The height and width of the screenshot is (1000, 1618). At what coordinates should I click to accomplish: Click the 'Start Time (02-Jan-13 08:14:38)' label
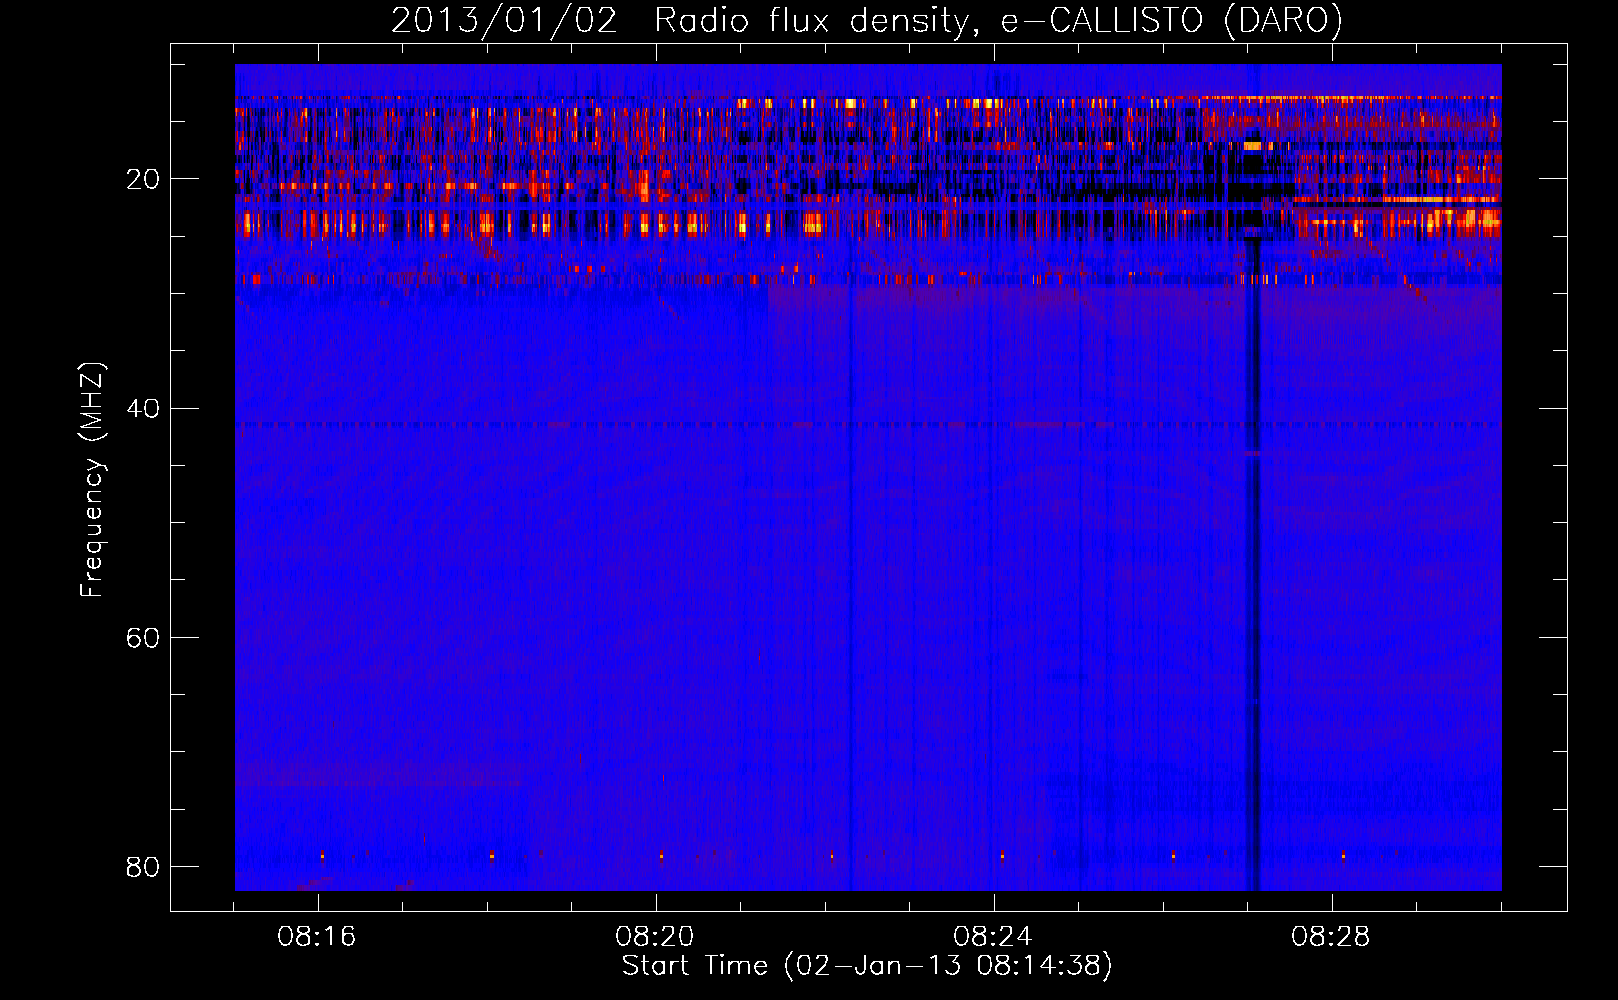[x=867, y=966]
